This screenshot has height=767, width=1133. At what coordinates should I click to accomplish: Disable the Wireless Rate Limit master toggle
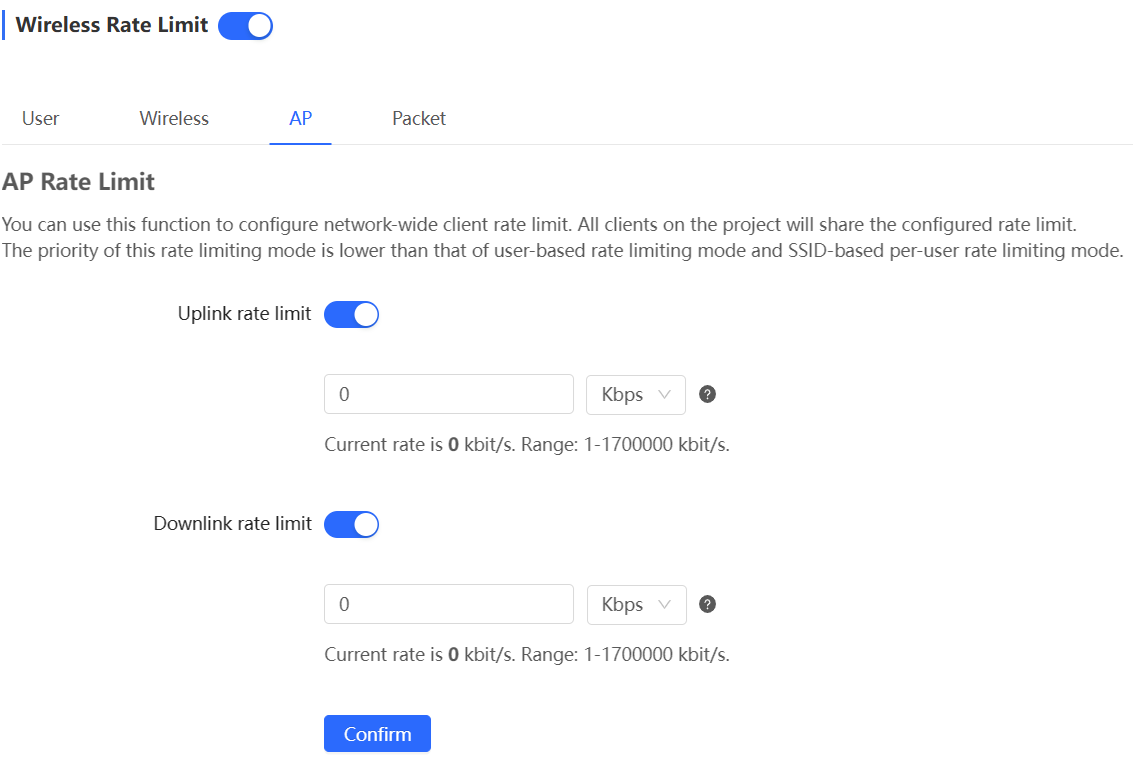245,25
